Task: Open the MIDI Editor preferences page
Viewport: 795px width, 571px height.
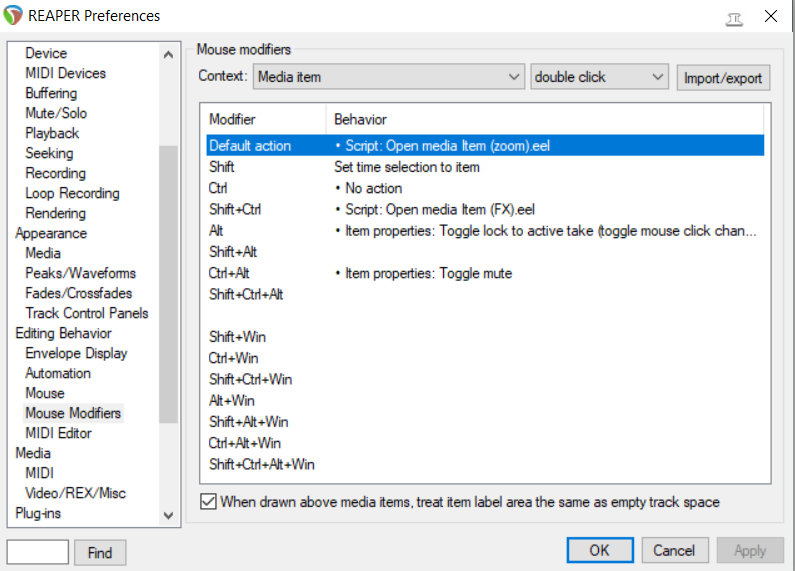Action: pos(58,433)
